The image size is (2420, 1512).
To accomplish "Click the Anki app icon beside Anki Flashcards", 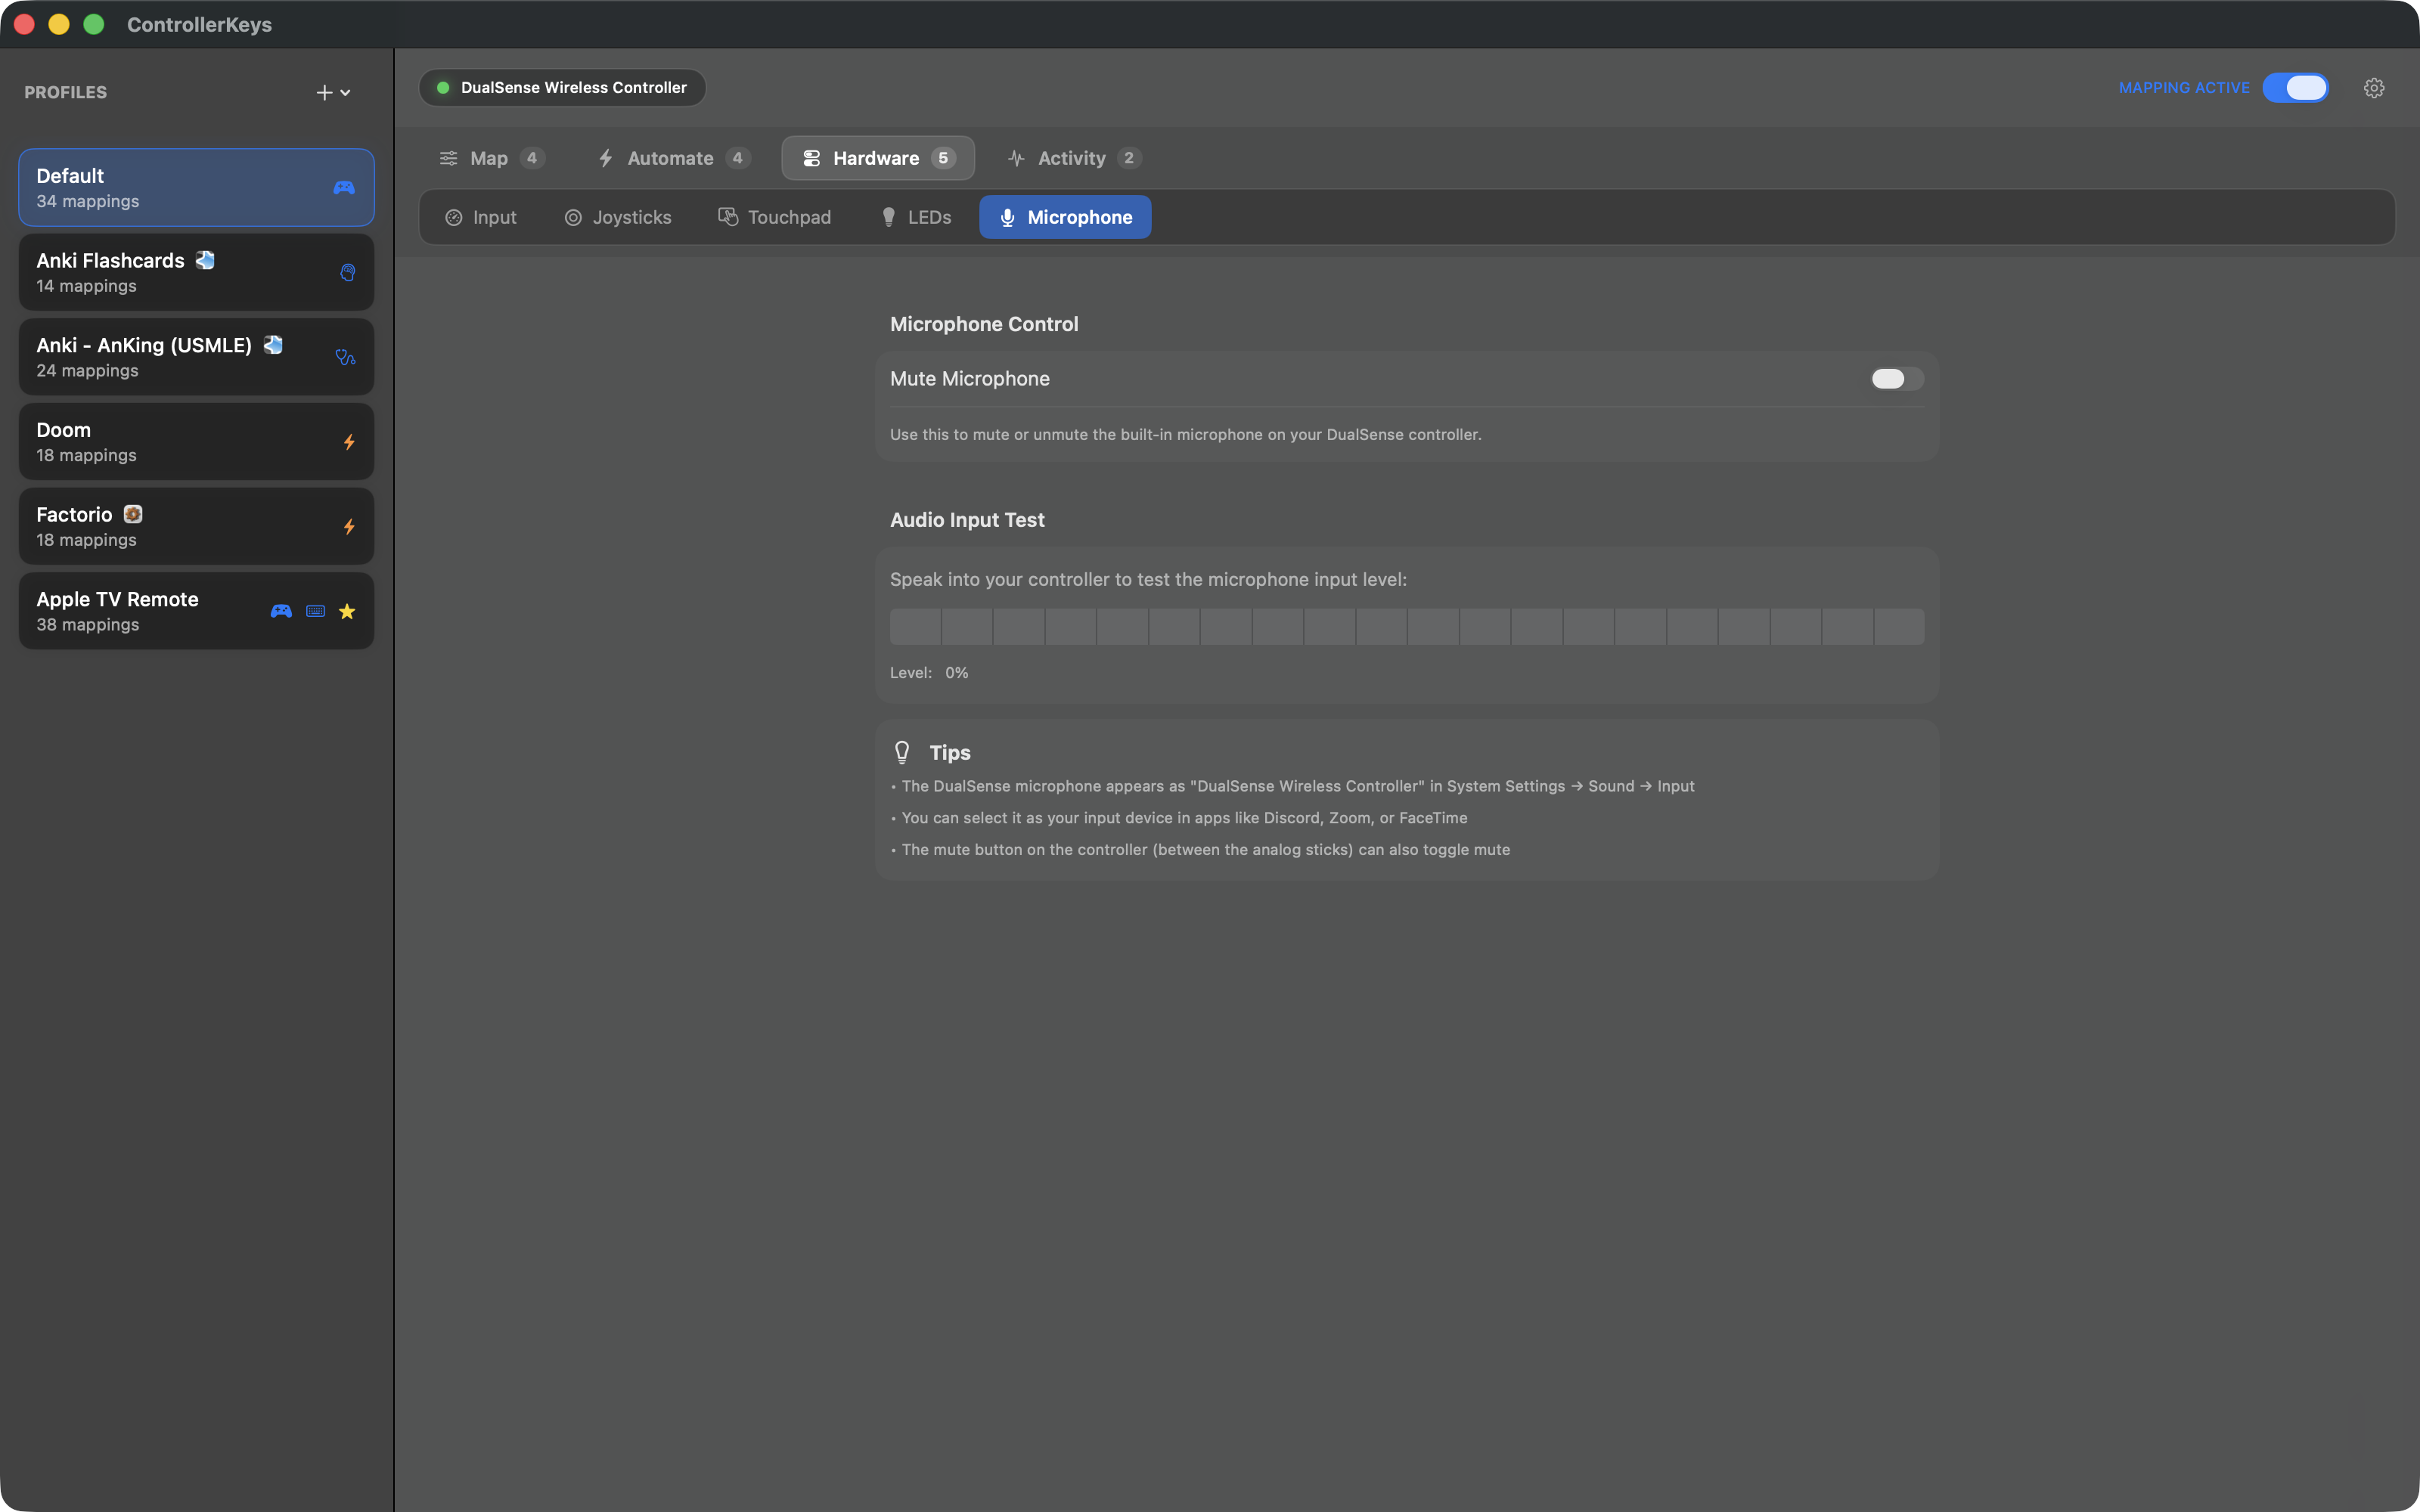I will click(205, 260).
